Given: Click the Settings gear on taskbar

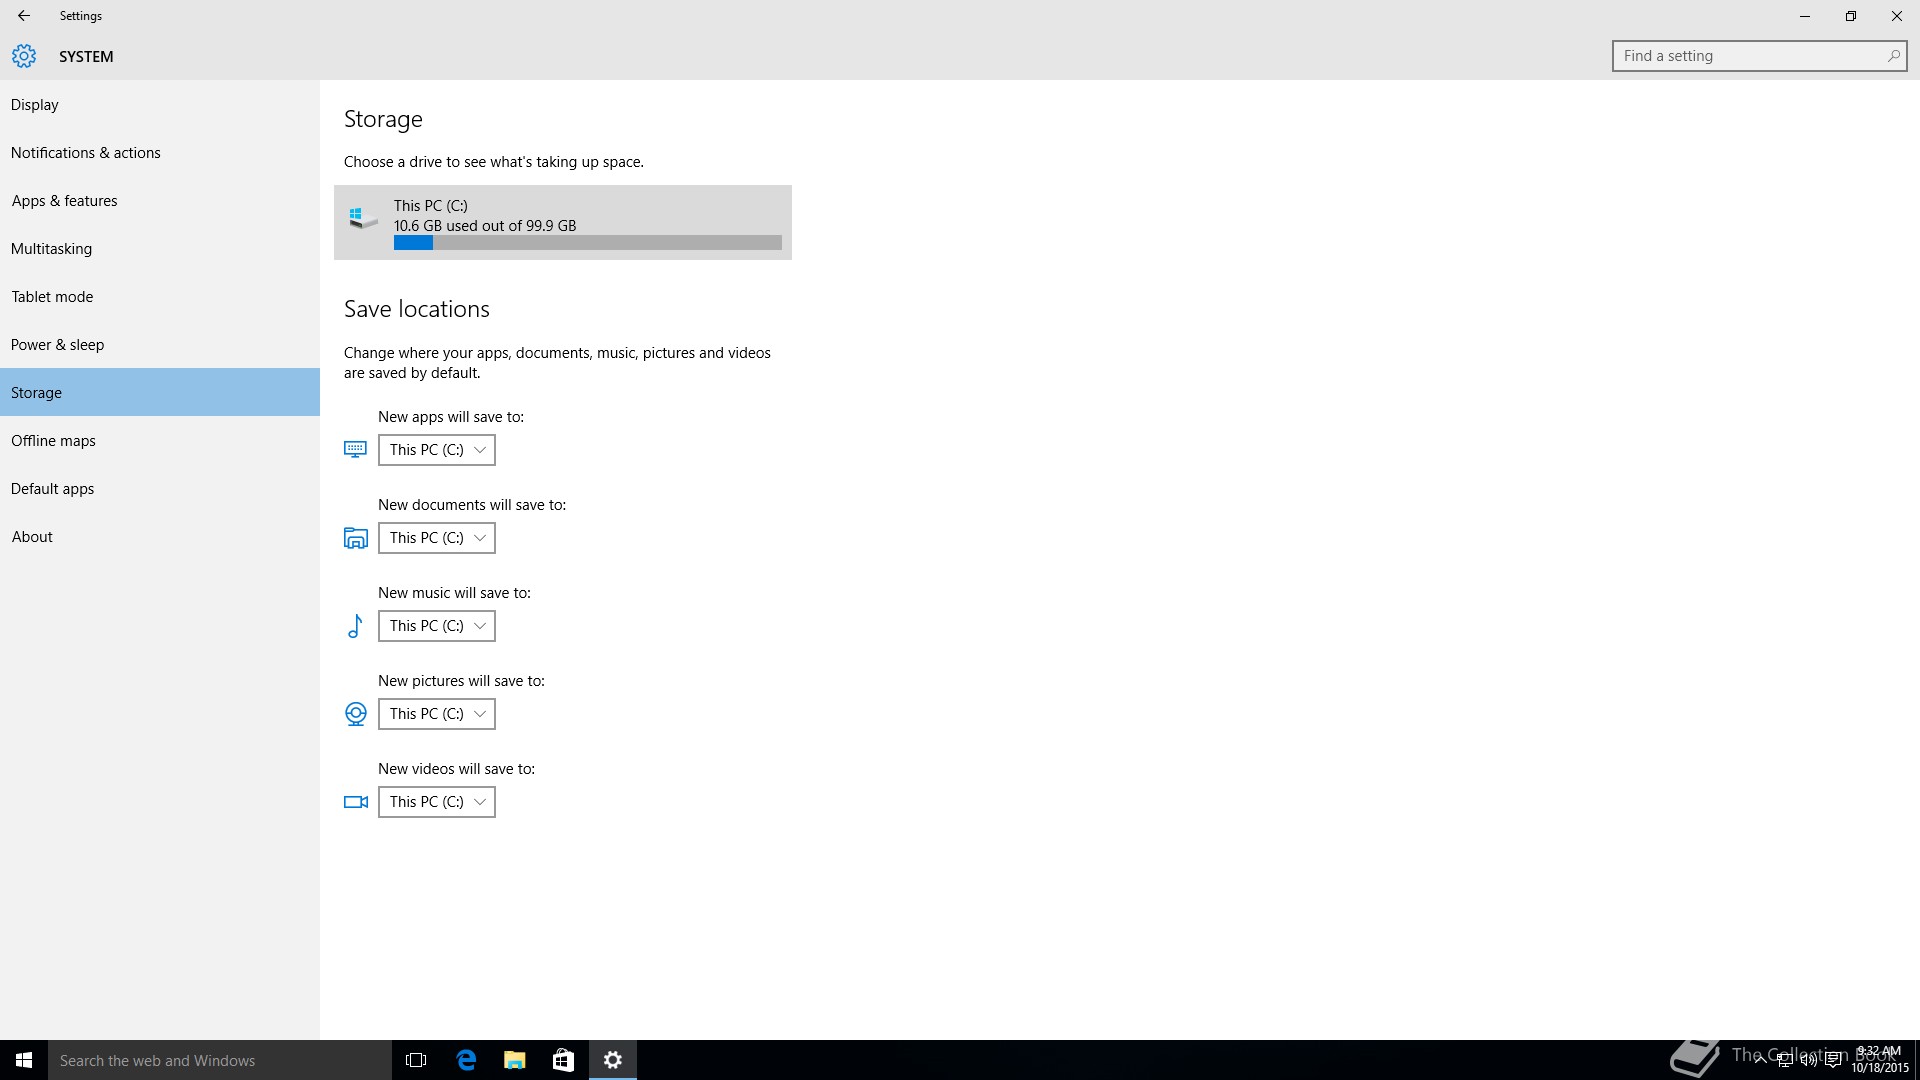Looking at the screenshot, I should [x=613, y=1060].
